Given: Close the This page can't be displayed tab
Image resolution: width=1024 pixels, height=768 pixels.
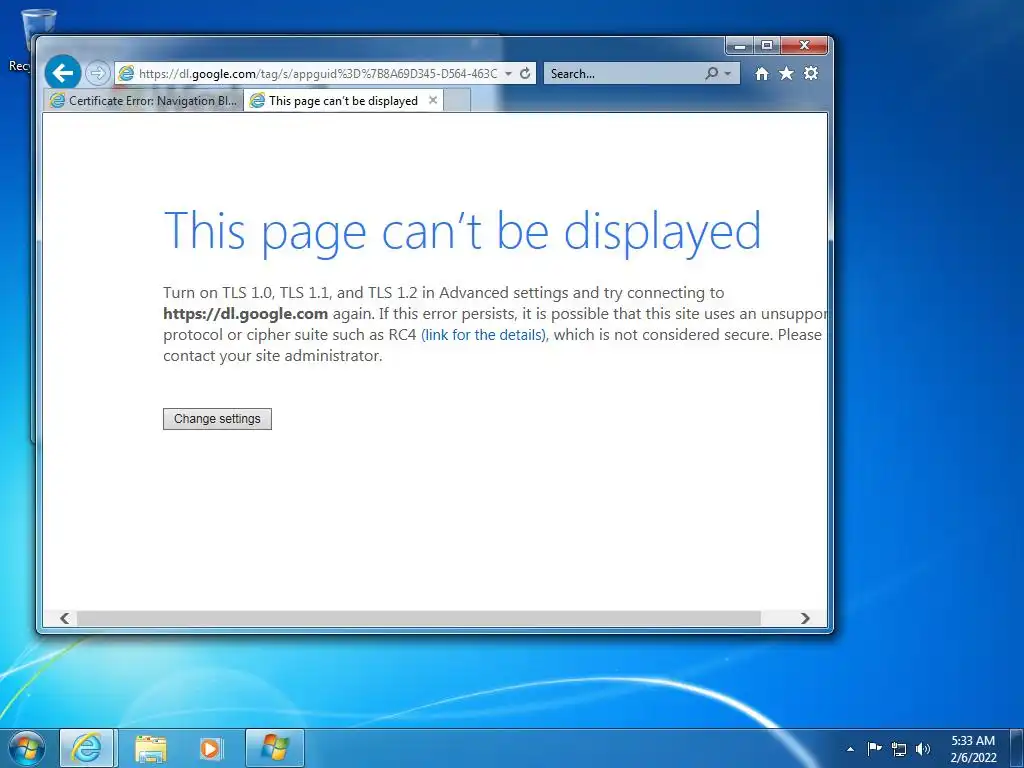Looking at the screenshot, I should click(x=433, y=100).
